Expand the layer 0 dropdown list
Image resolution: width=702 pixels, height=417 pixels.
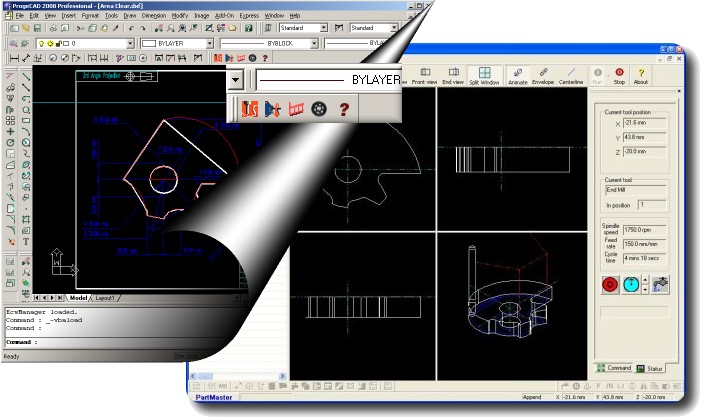(130, 43)
